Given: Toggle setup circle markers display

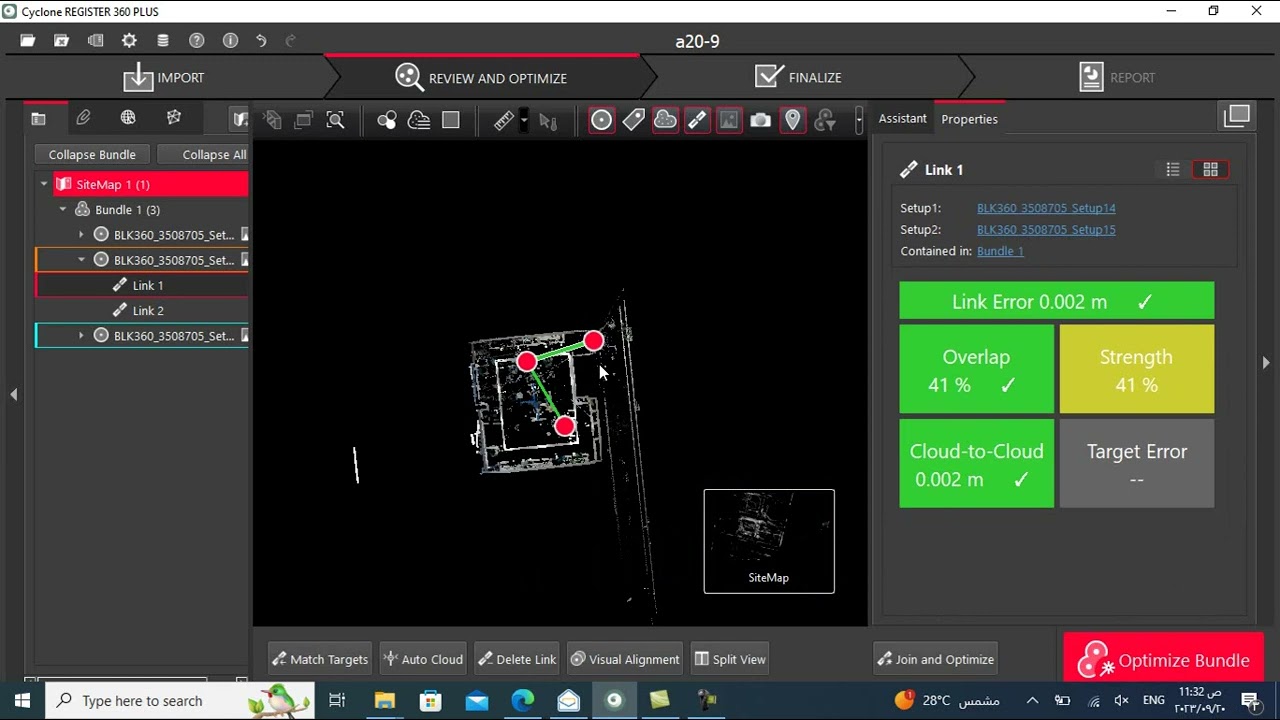Looking at the screenshot, I should (601, 120).
